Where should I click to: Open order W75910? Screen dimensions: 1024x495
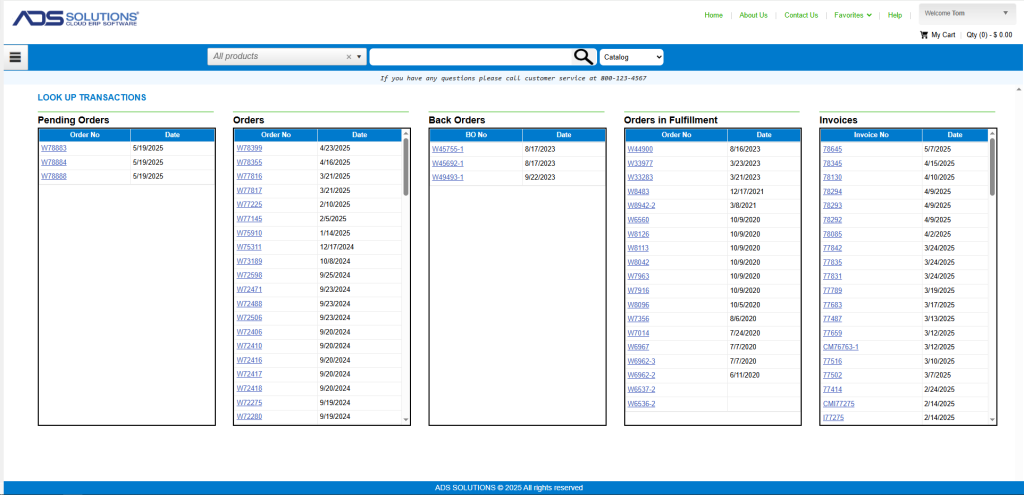(x=249, y=233)
